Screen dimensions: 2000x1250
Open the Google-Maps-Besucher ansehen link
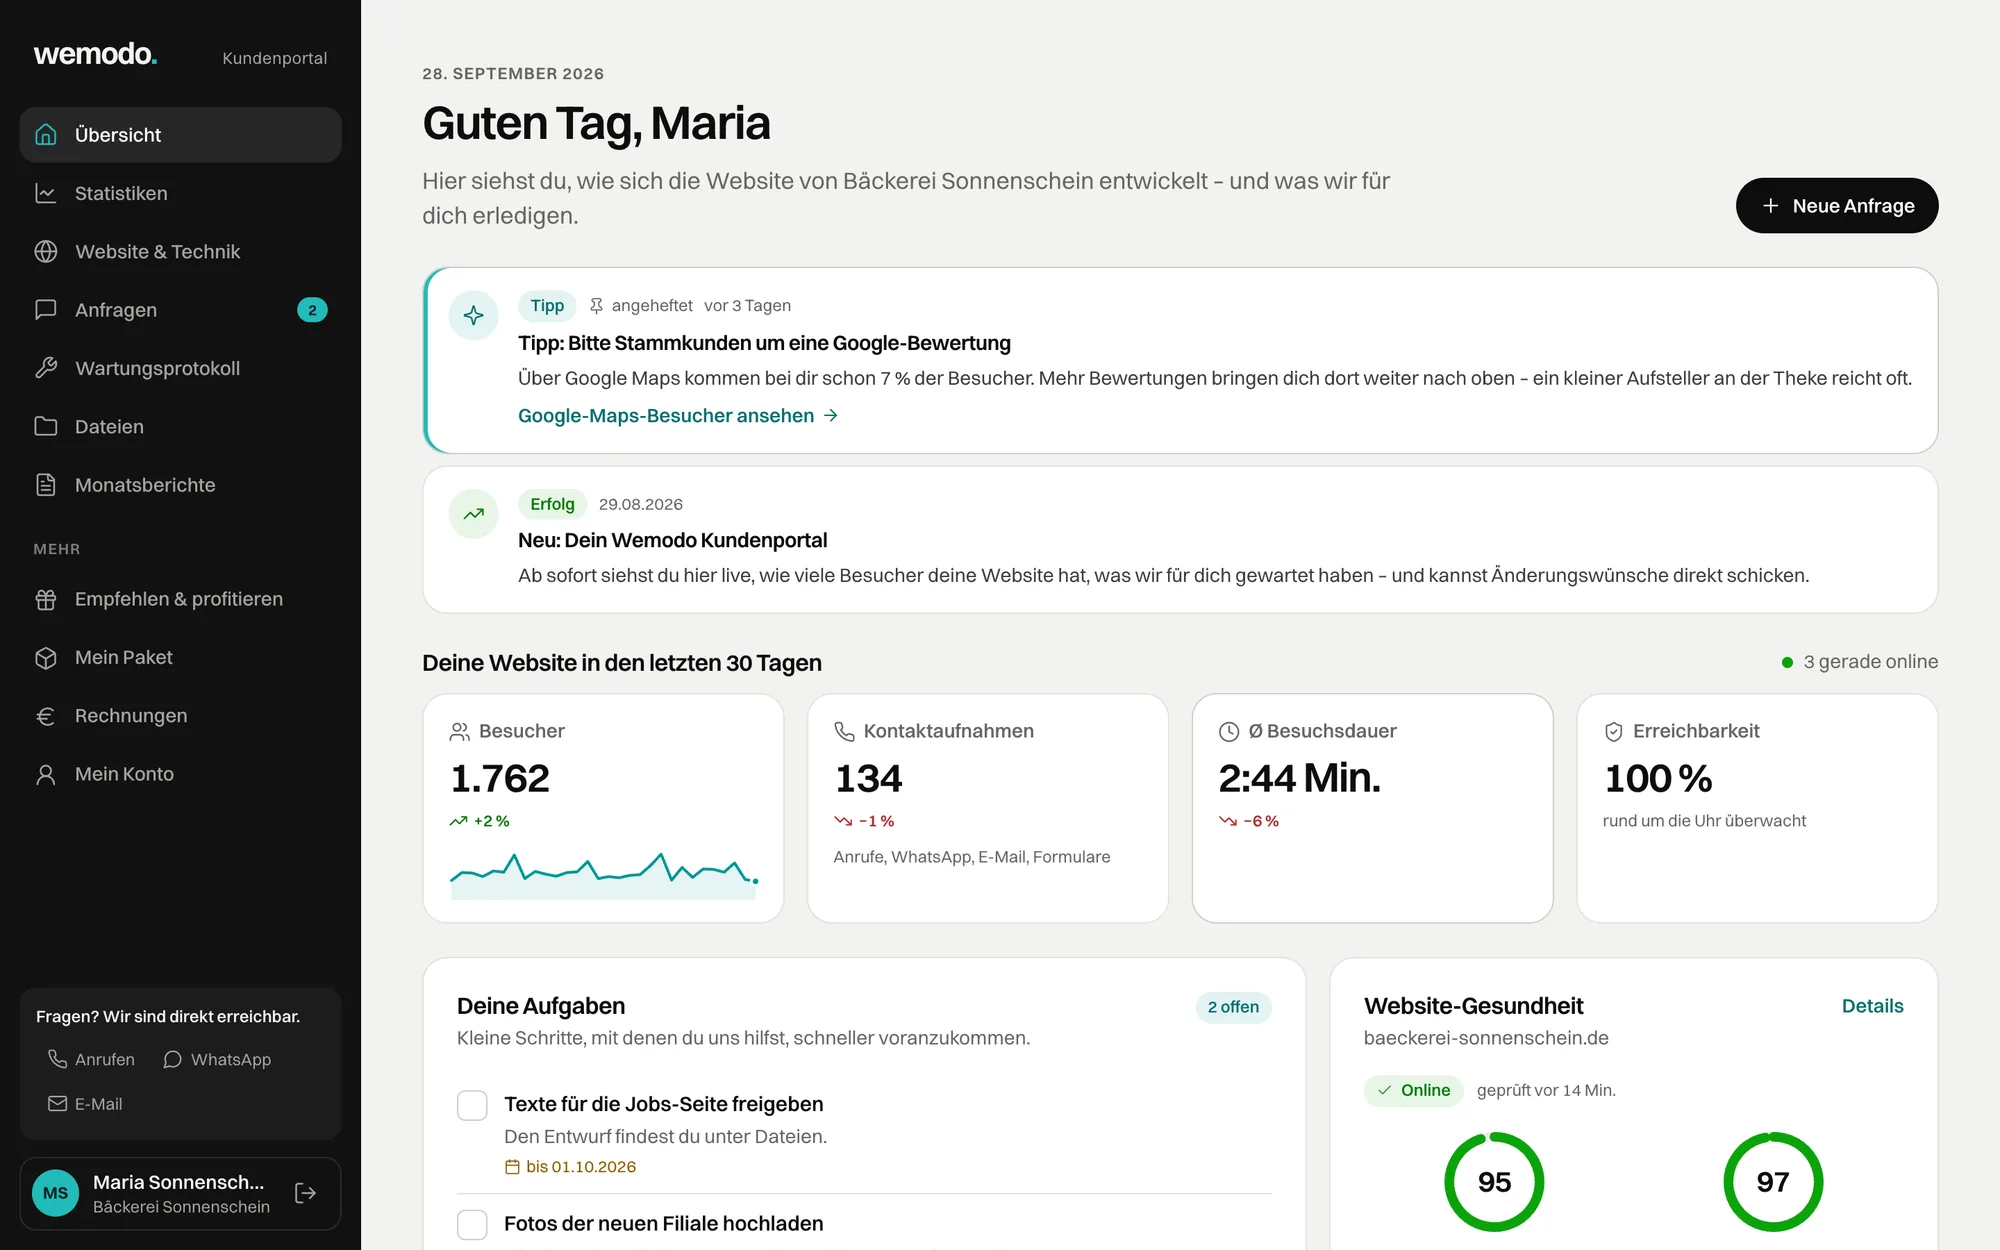[x=678, y=416]
